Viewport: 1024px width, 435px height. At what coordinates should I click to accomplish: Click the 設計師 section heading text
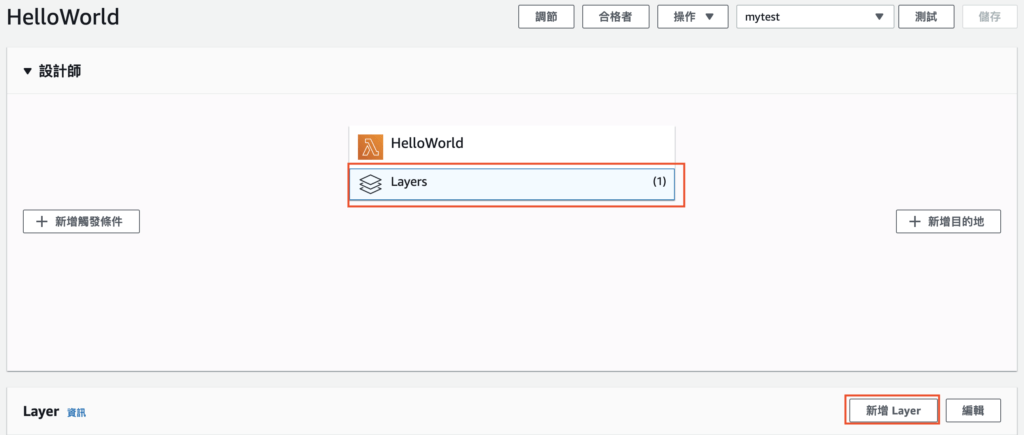60,72
